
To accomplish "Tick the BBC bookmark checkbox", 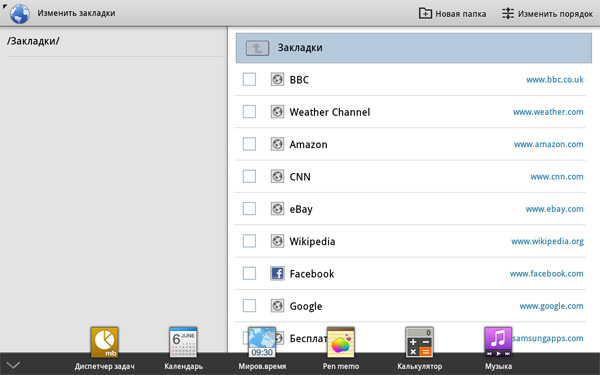I will click(x=249, y=80).
